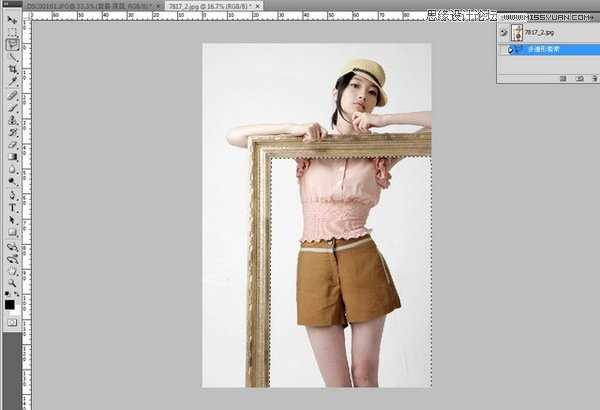Select the Rectangular Marquee tool
600x410 pixels.
point(12,32)
